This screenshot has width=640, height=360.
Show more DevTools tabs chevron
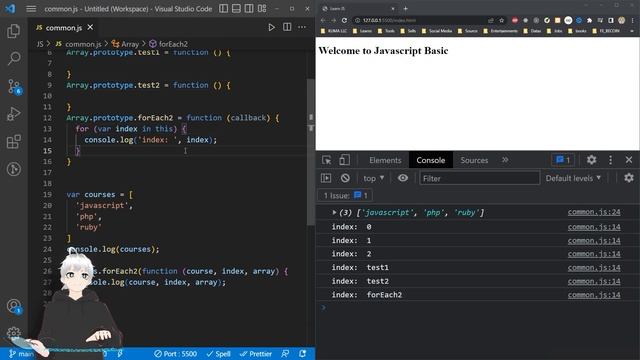[505, 160]
